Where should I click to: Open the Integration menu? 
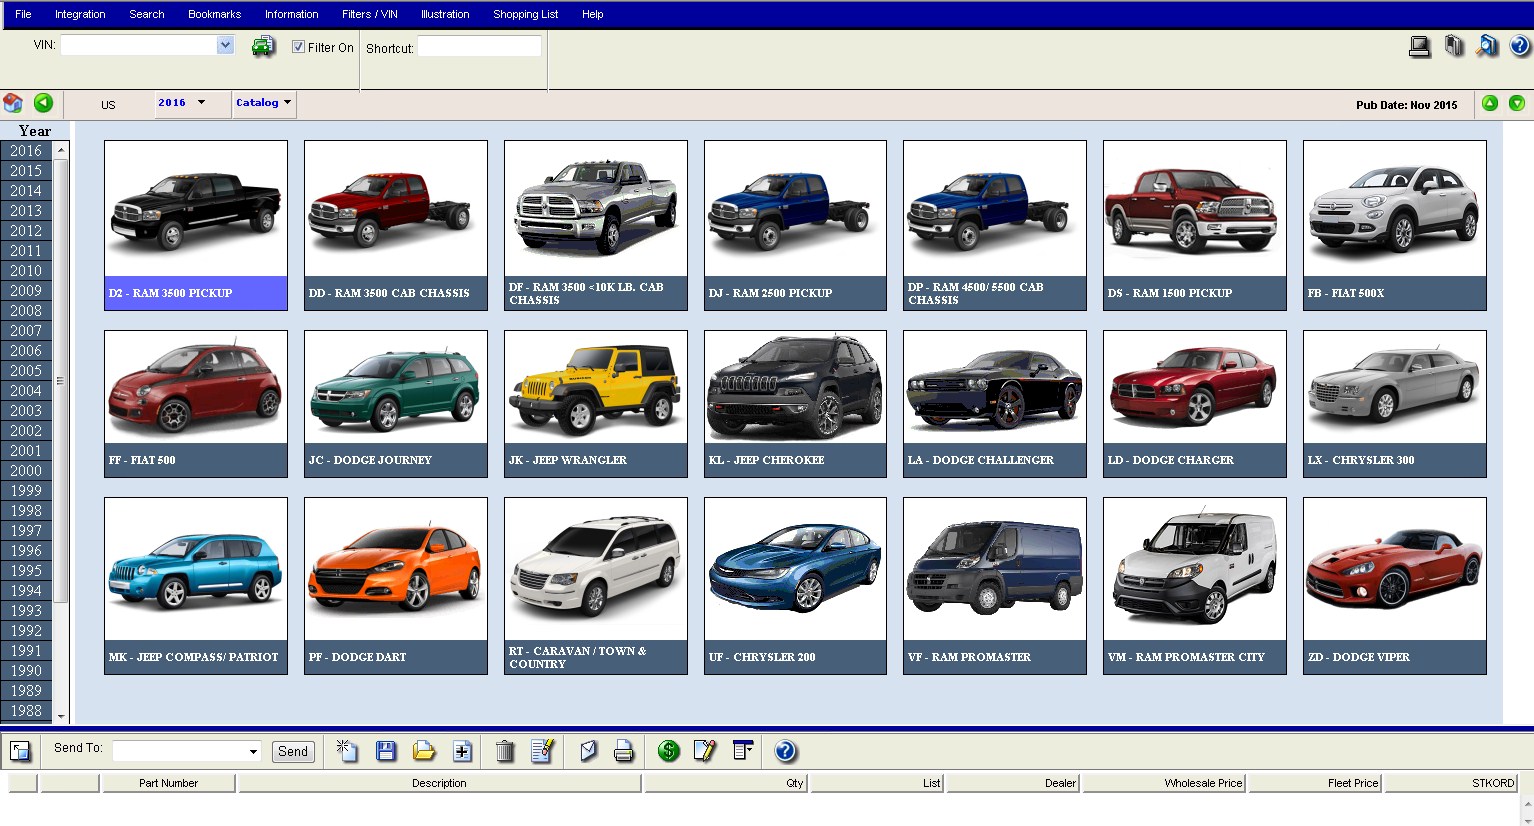point(80,14)
